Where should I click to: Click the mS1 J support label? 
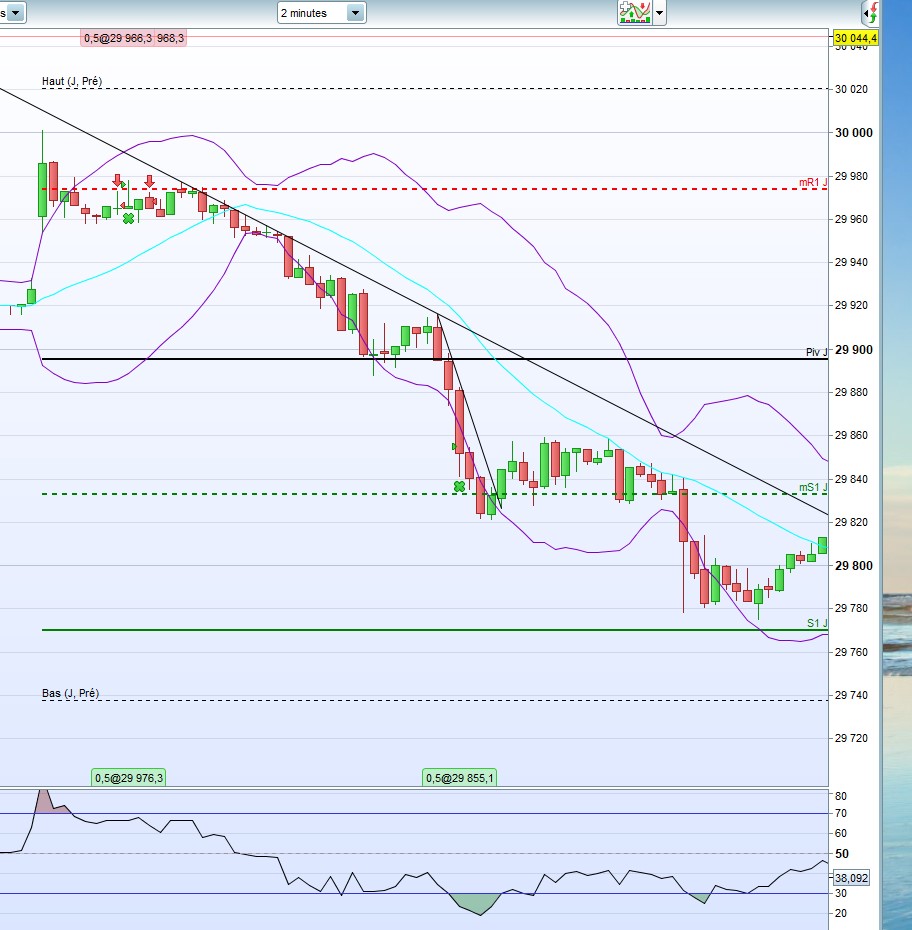(x=813, y=488)
